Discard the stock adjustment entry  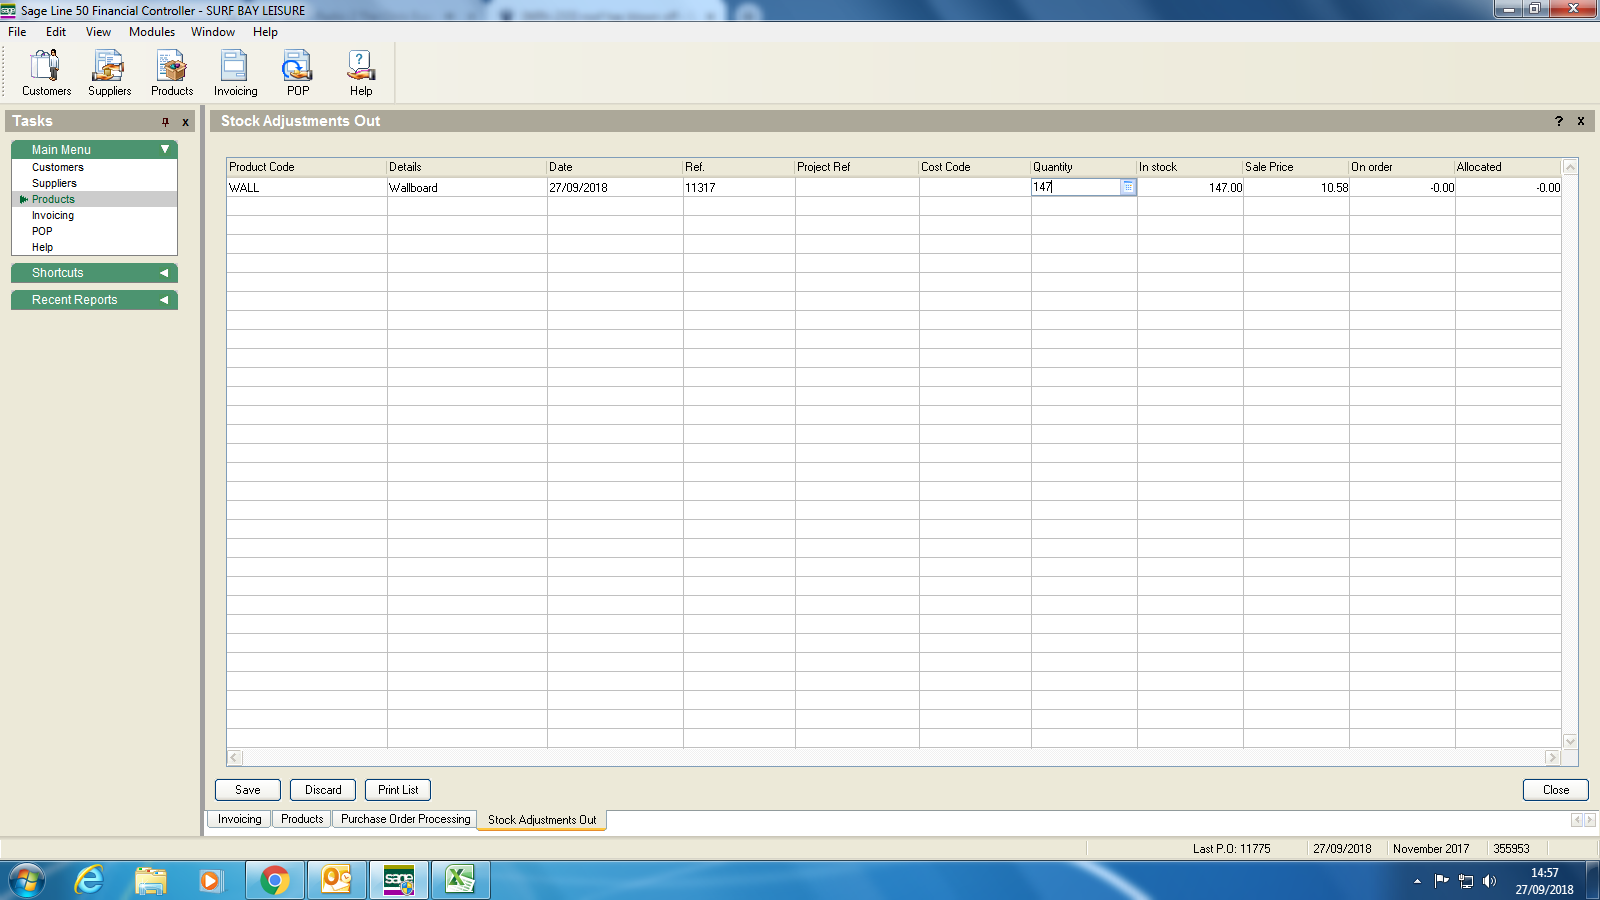[x=323, y=790]
